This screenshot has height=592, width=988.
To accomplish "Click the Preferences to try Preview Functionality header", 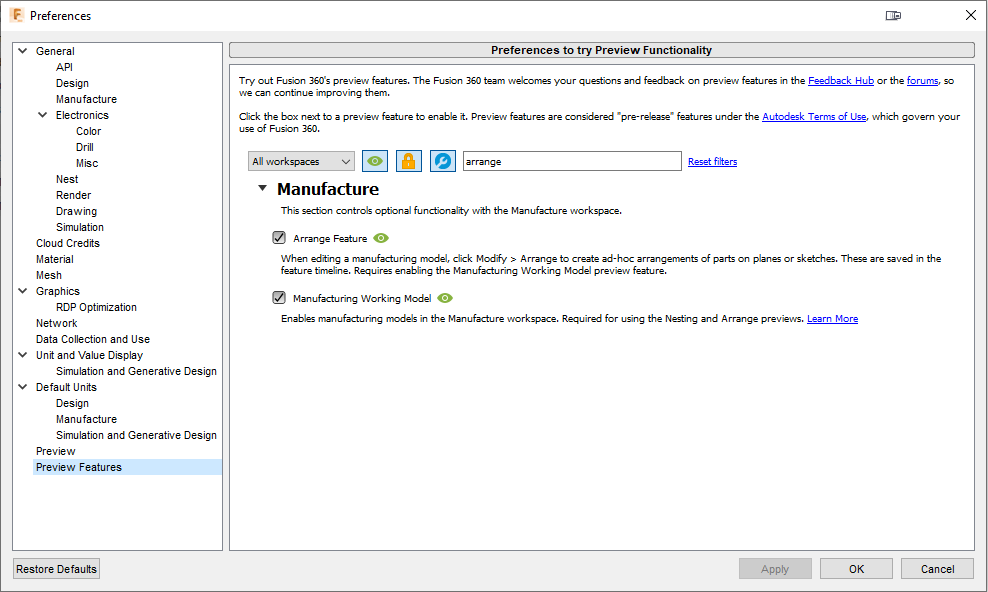I will click(602, 50).
